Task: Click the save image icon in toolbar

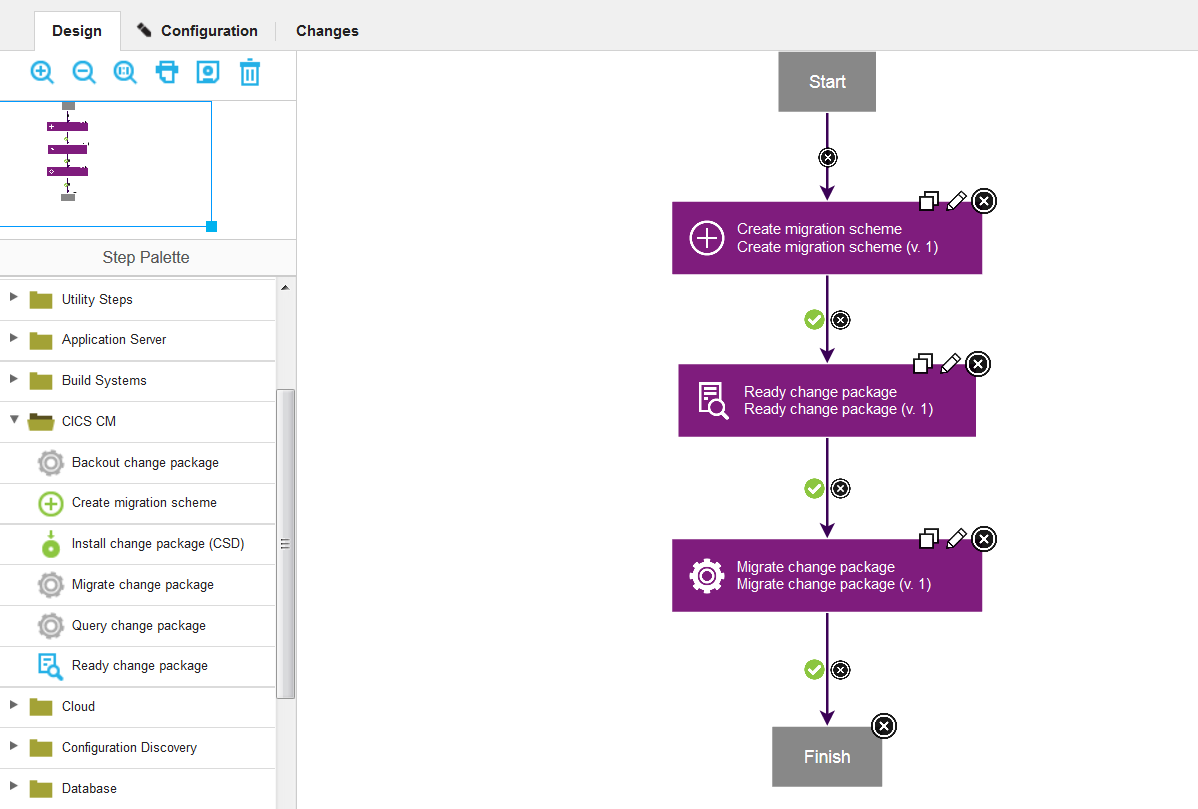Action: (x=208, y=72)
